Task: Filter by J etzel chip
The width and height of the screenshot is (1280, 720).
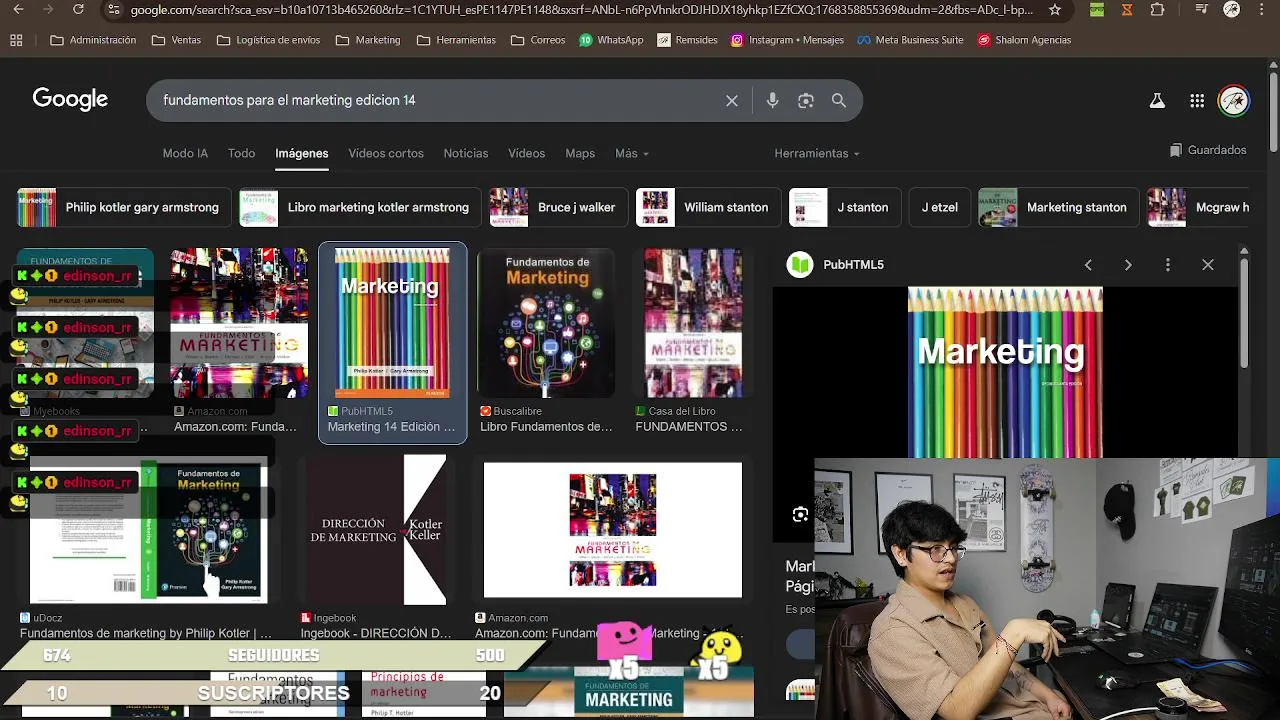Action: coord(940,207)
